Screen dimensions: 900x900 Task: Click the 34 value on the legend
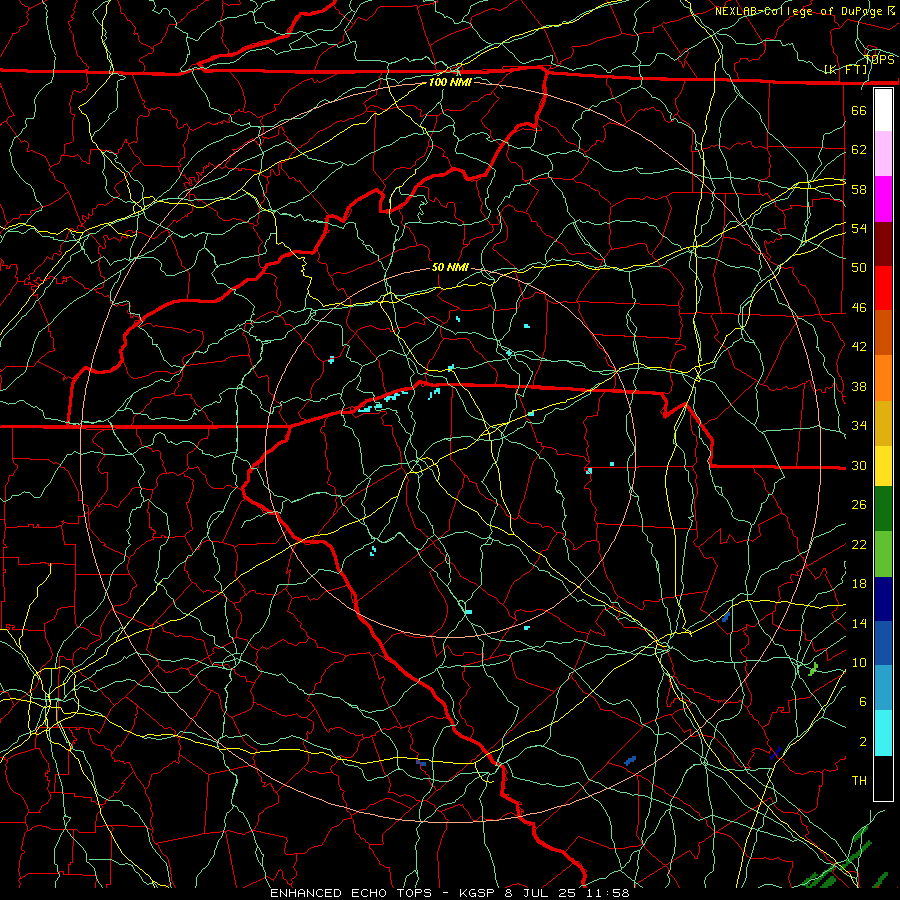pos(859,426)
